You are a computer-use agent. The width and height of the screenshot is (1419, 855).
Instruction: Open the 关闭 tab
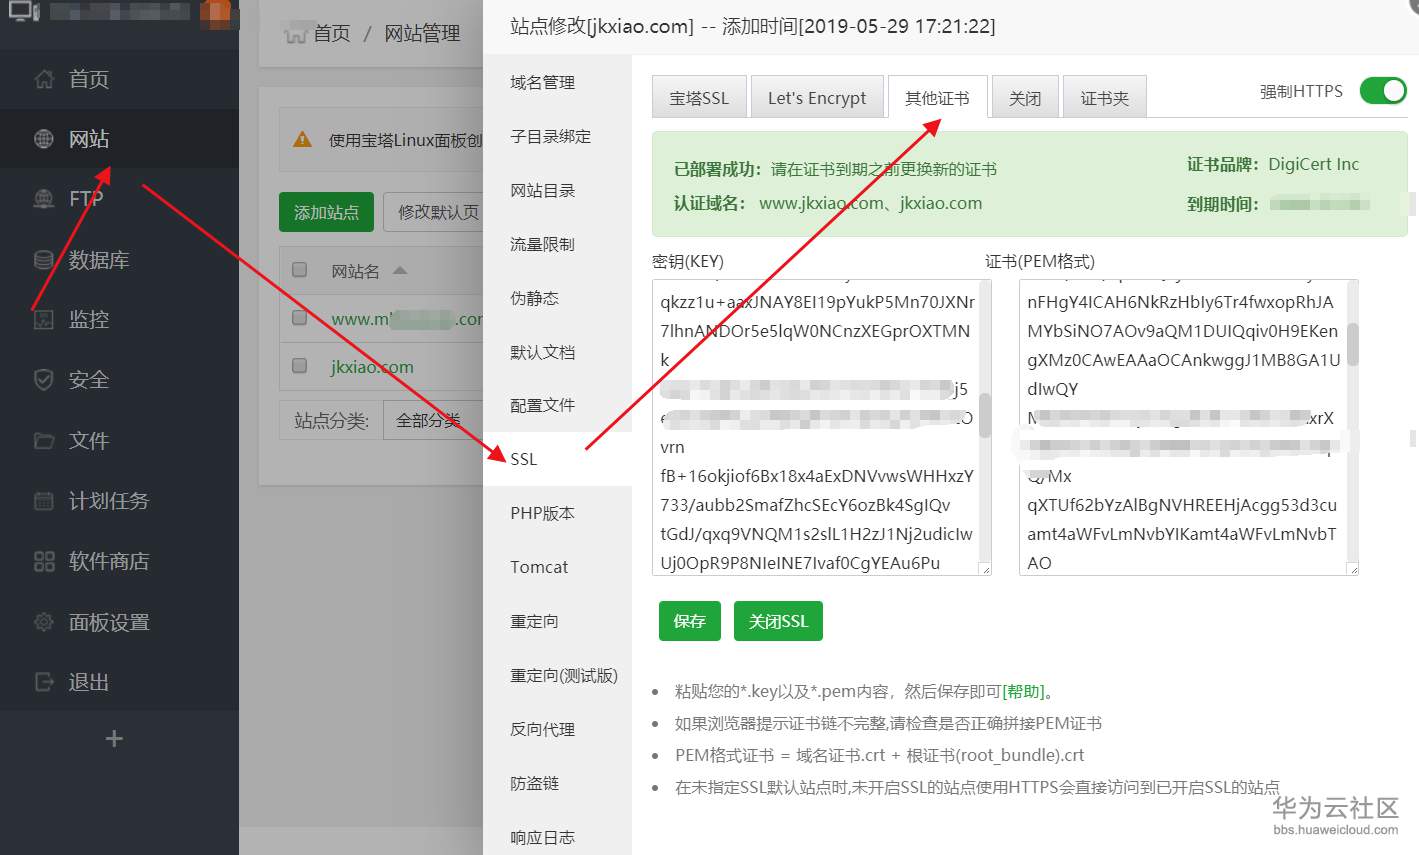pyautogui.click(x=1025, y=98)
